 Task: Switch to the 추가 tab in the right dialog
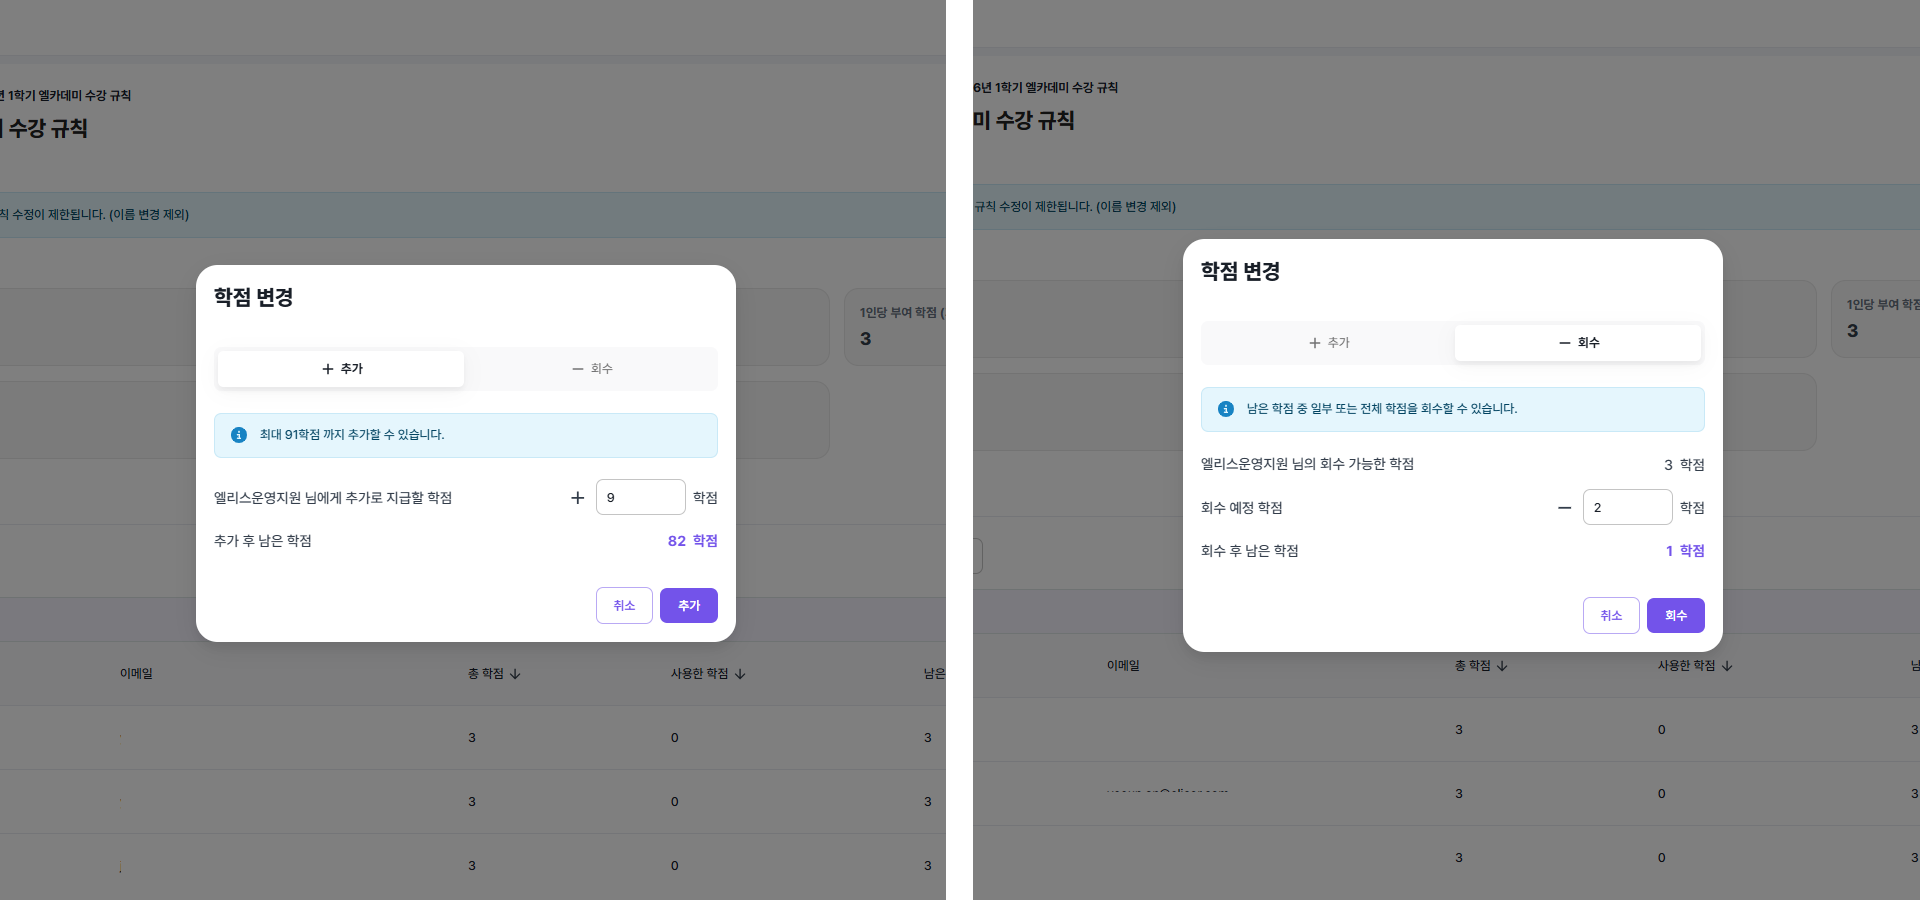[x=1328, y=342]
